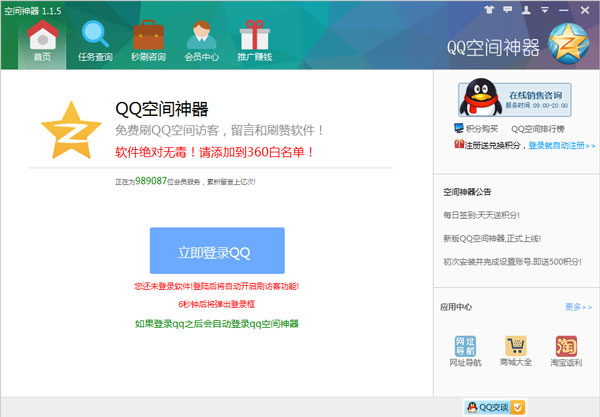This screenshot has height=417, width=600.
Task: Click the 应用中心 heading
Action: [456, 307]
